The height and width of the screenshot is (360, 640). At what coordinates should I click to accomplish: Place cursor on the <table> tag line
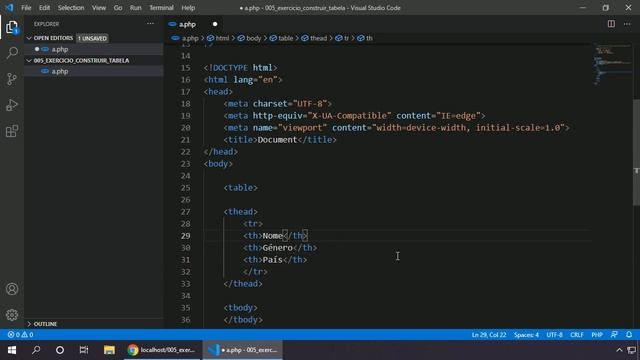pos(240,188)
